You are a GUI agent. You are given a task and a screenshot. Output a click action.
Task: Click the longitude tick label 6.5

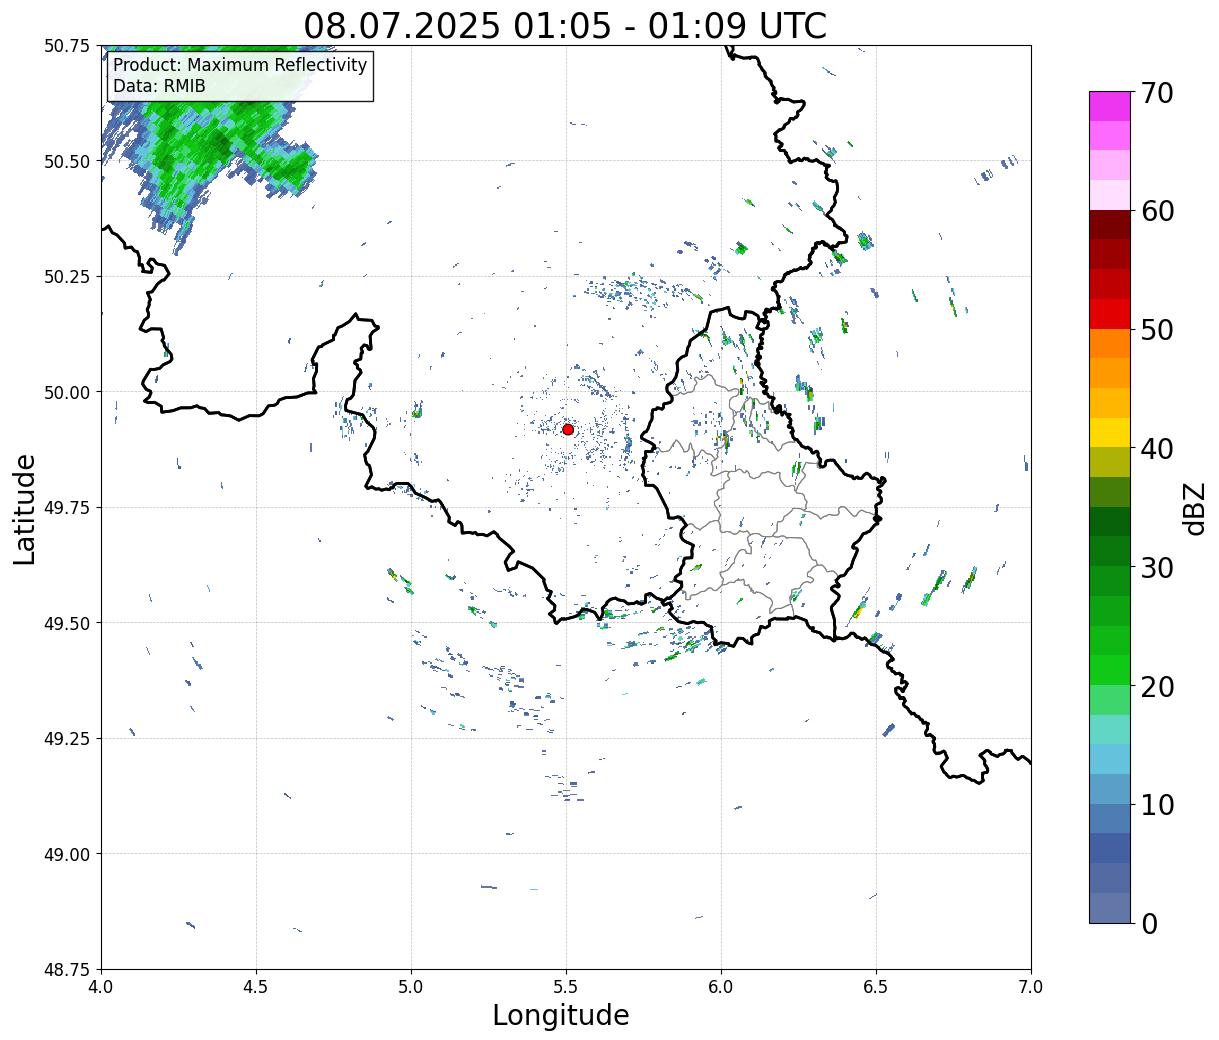pyautogui.click(x=876, y=986)
